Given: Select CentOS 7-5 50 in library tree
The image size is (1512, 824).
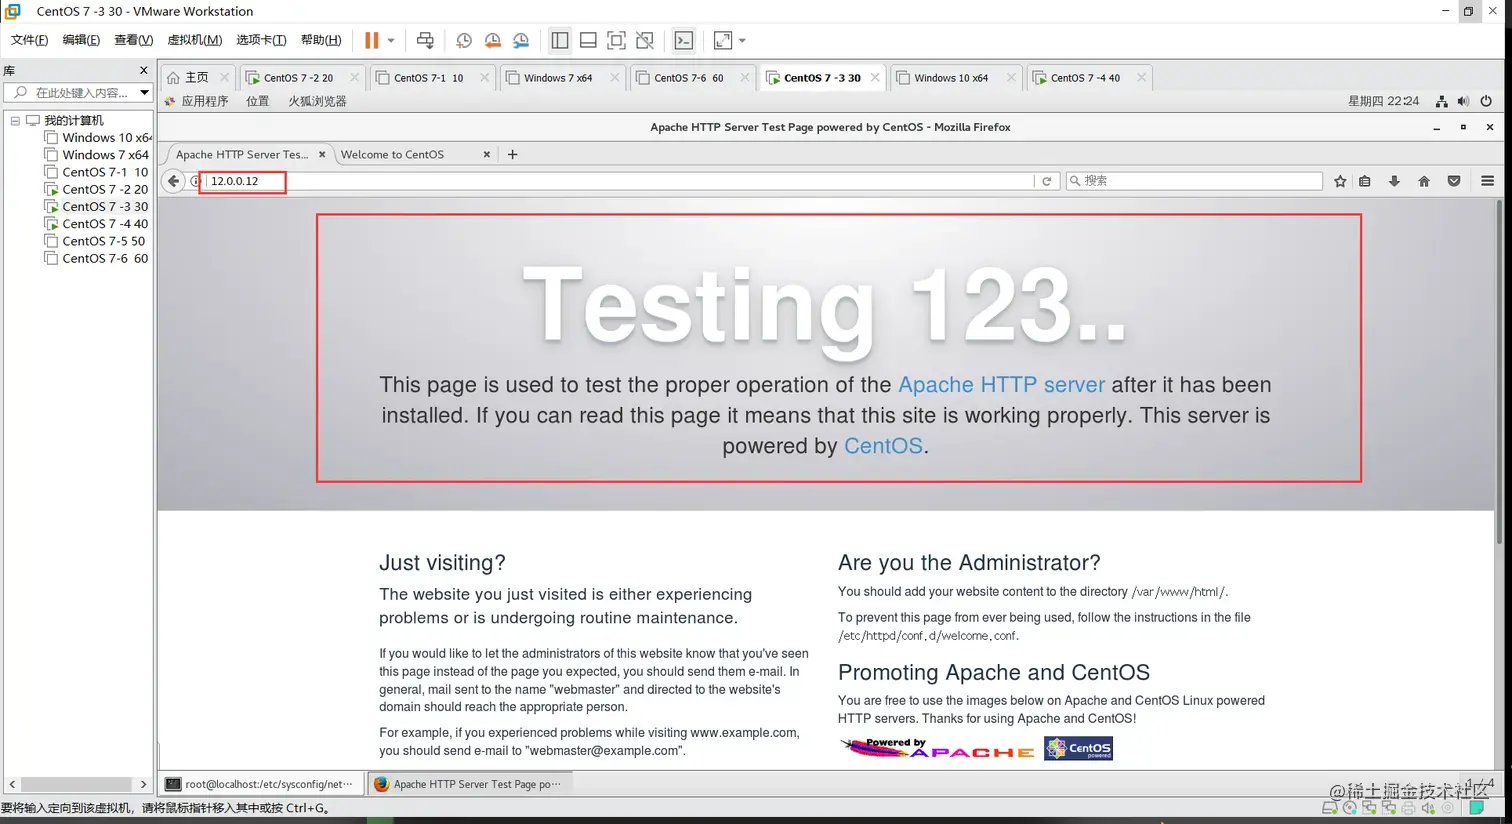Looking at the screenshot, I should point(95,241).
